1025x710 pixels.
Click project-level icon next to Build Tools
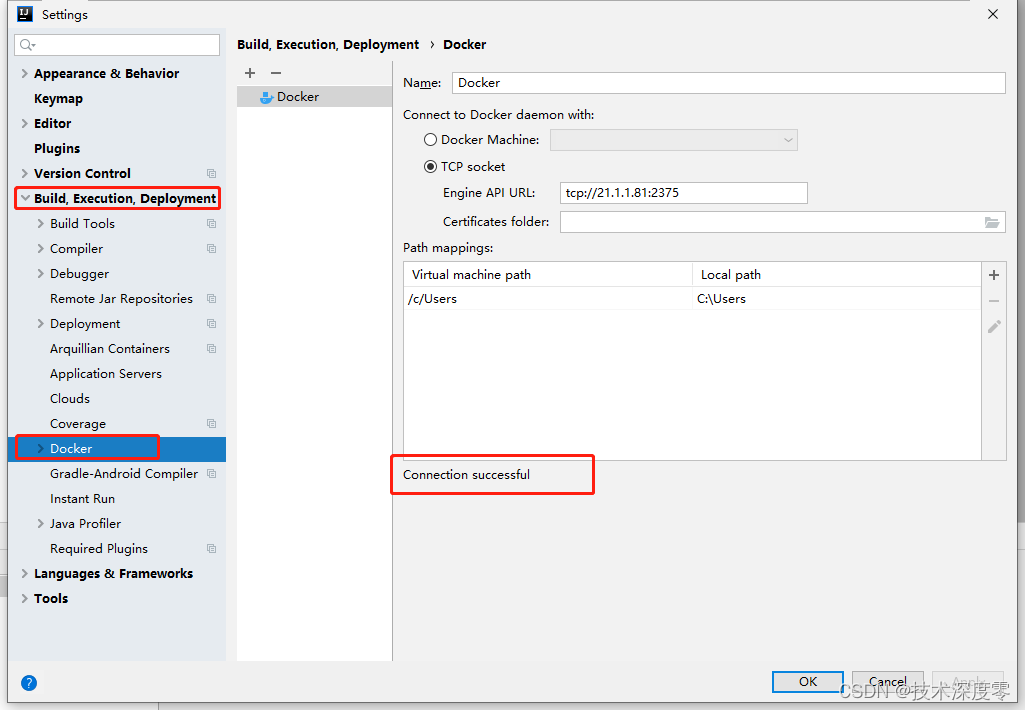[211, 224]
